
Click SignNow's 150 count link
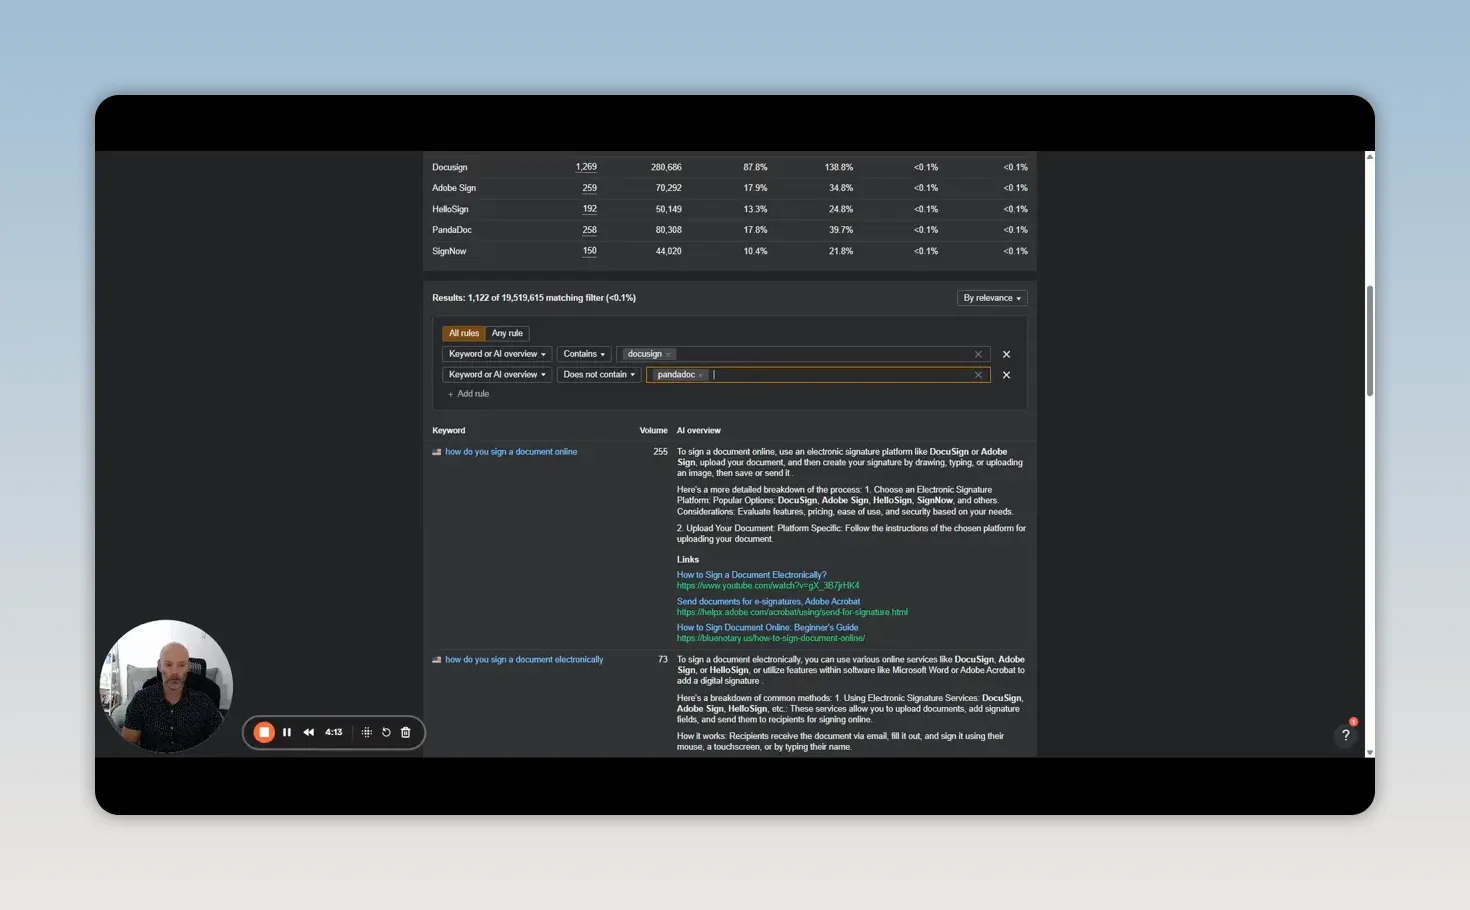pyautogui.click(x=590, y=251)
